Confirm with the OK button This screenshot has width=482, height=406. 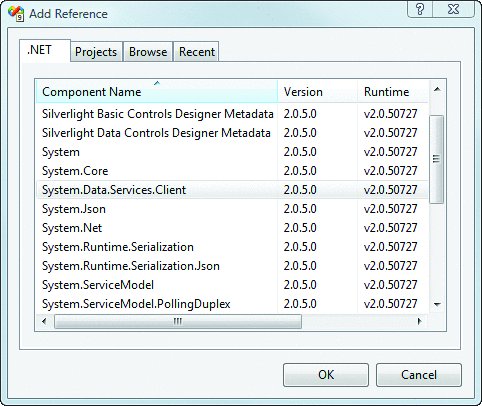point(326,375)
